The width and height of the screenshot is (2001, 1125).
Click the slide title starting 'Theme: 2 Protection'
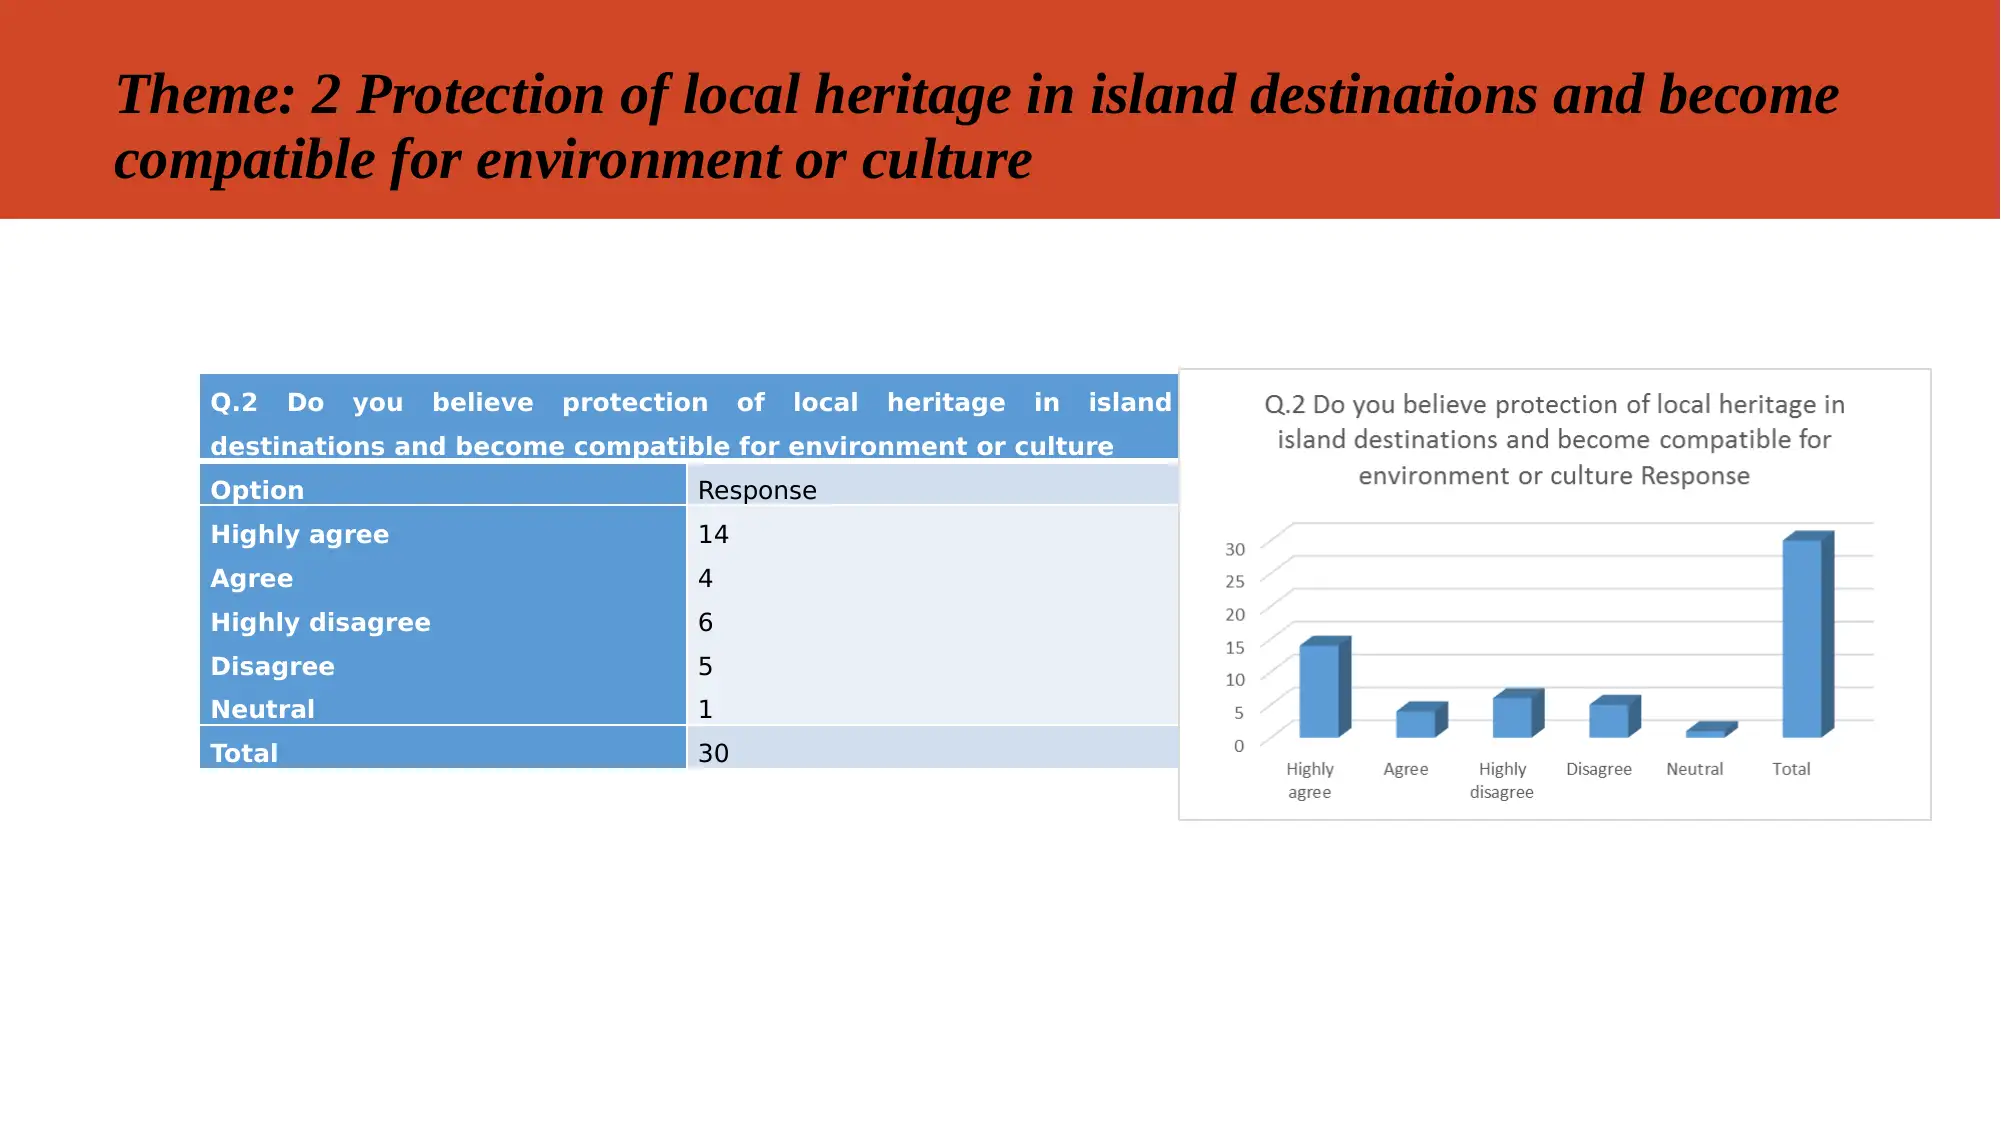976,127
